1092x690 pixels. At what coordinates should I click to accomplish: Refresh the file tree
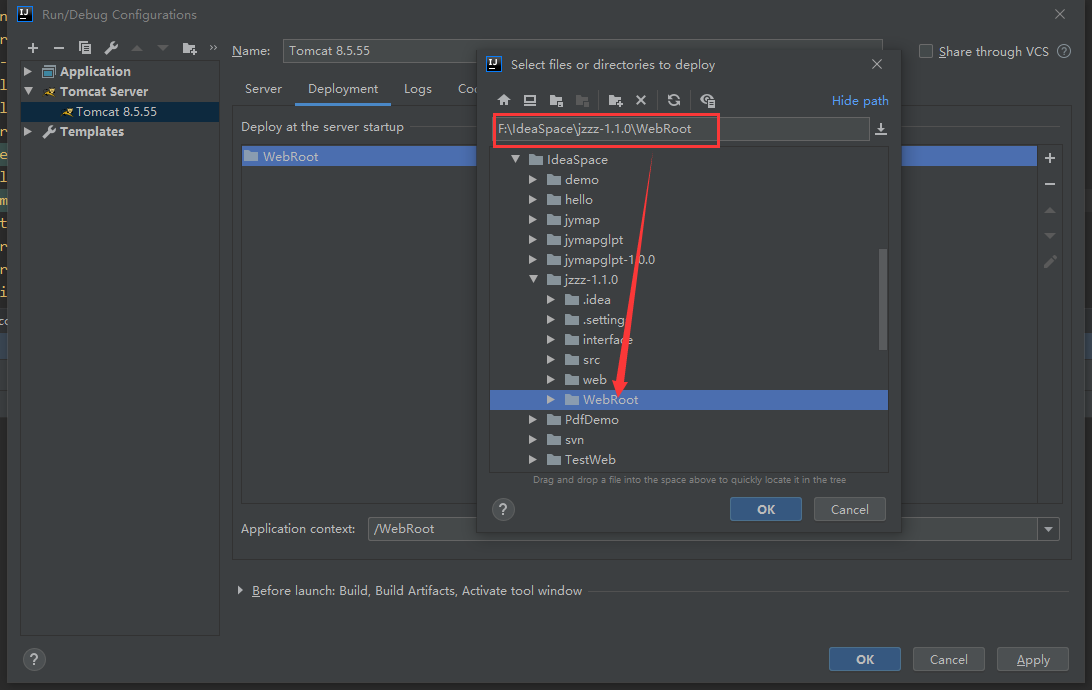click(x=673, y=100)
